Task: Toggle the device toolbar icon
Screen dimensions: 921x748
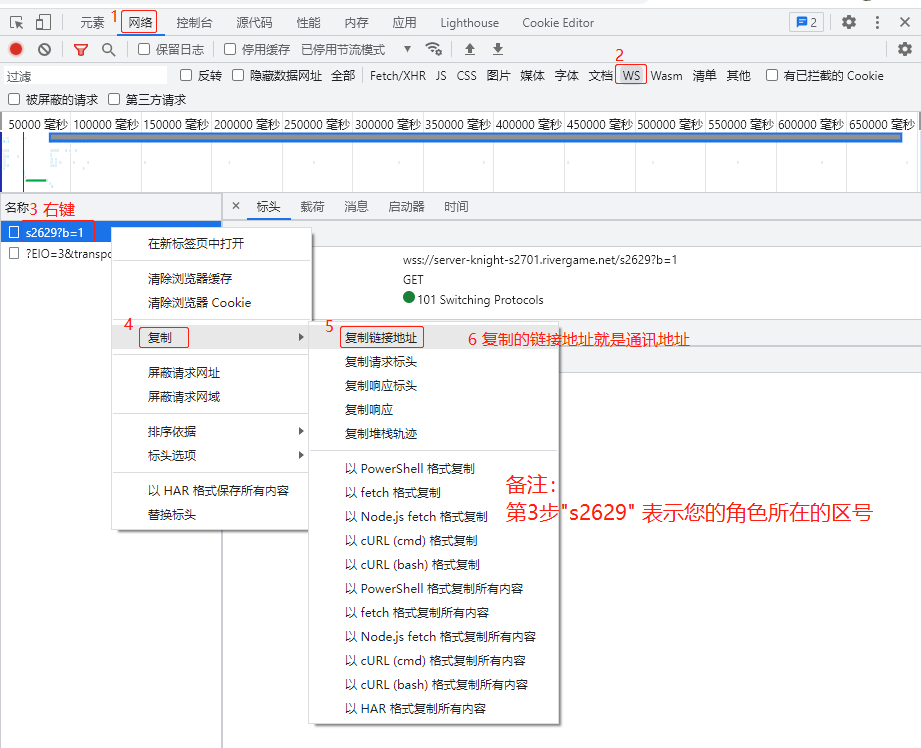Action: (x=43, y=22)
